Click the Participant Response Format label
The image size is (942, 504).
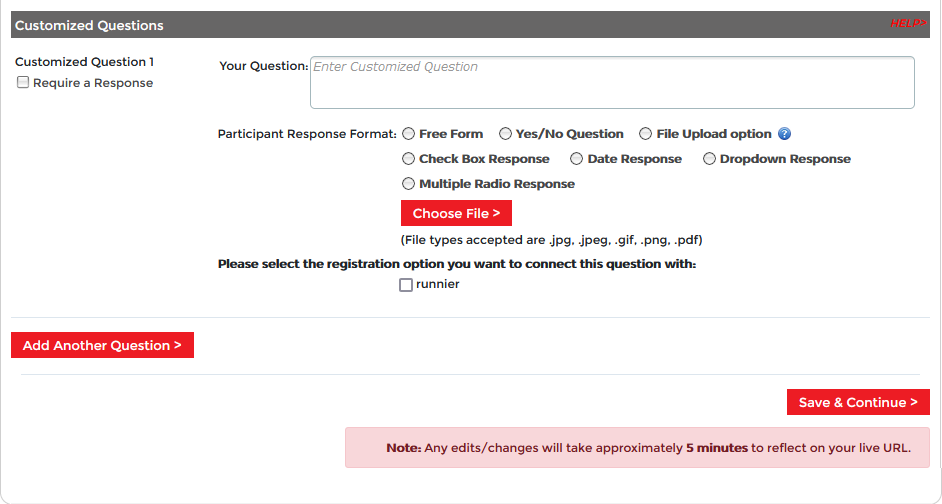pos(307,134)
